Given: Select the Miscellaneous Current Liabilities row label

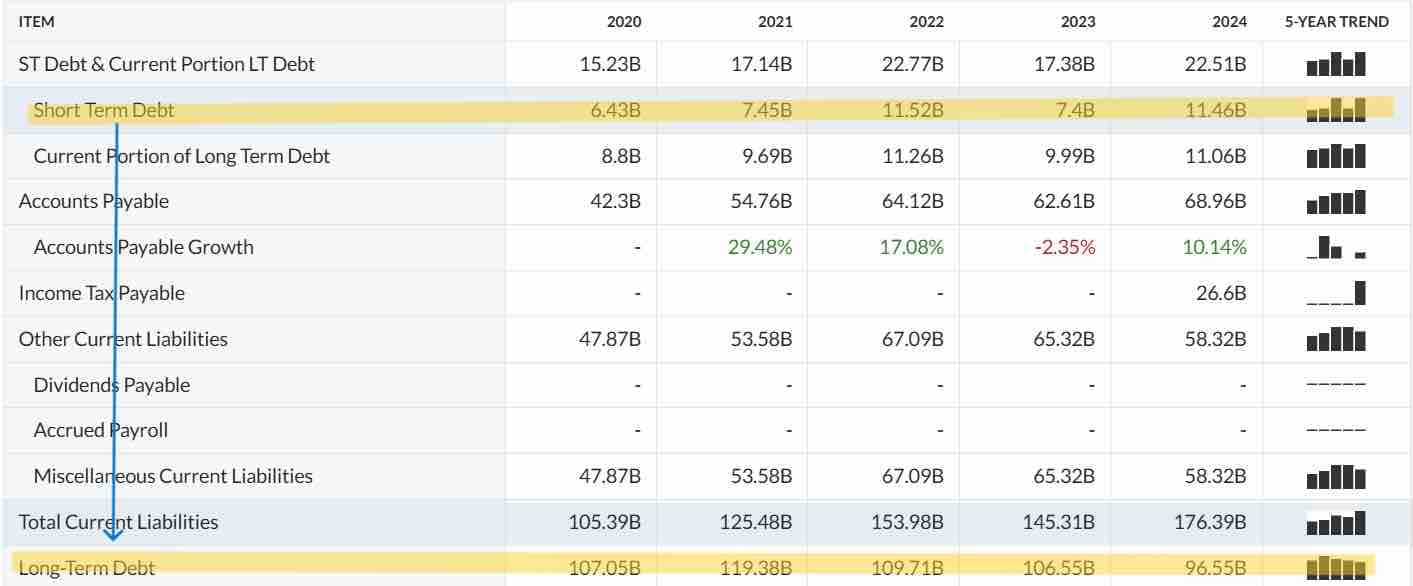Looking at the screenshot, I should click(173, 476).
